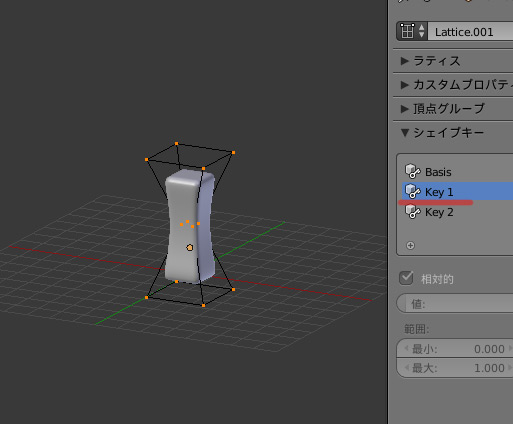
Task: Toggle the 相対的 checkbox
Action: pos(406,278)
